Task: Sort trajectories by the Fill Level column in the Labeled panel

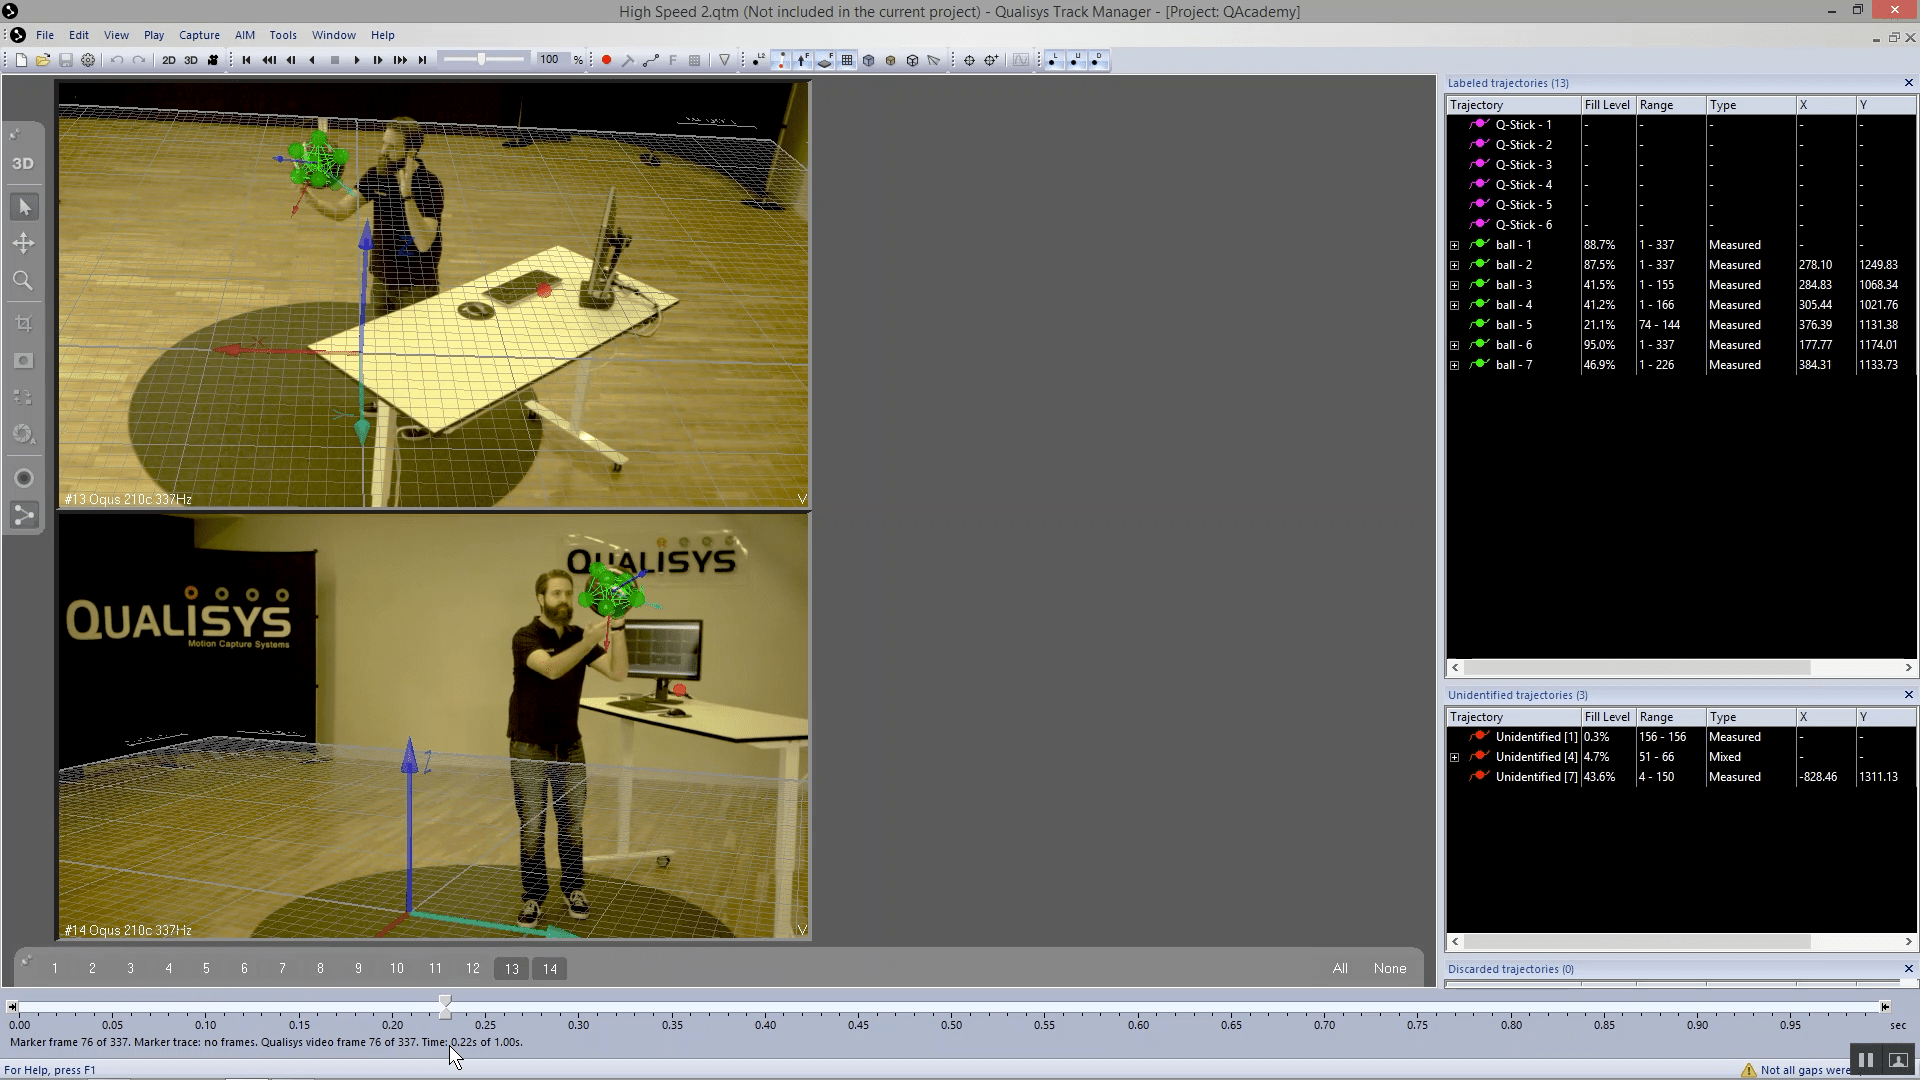Action: [x=1607, y=105]
